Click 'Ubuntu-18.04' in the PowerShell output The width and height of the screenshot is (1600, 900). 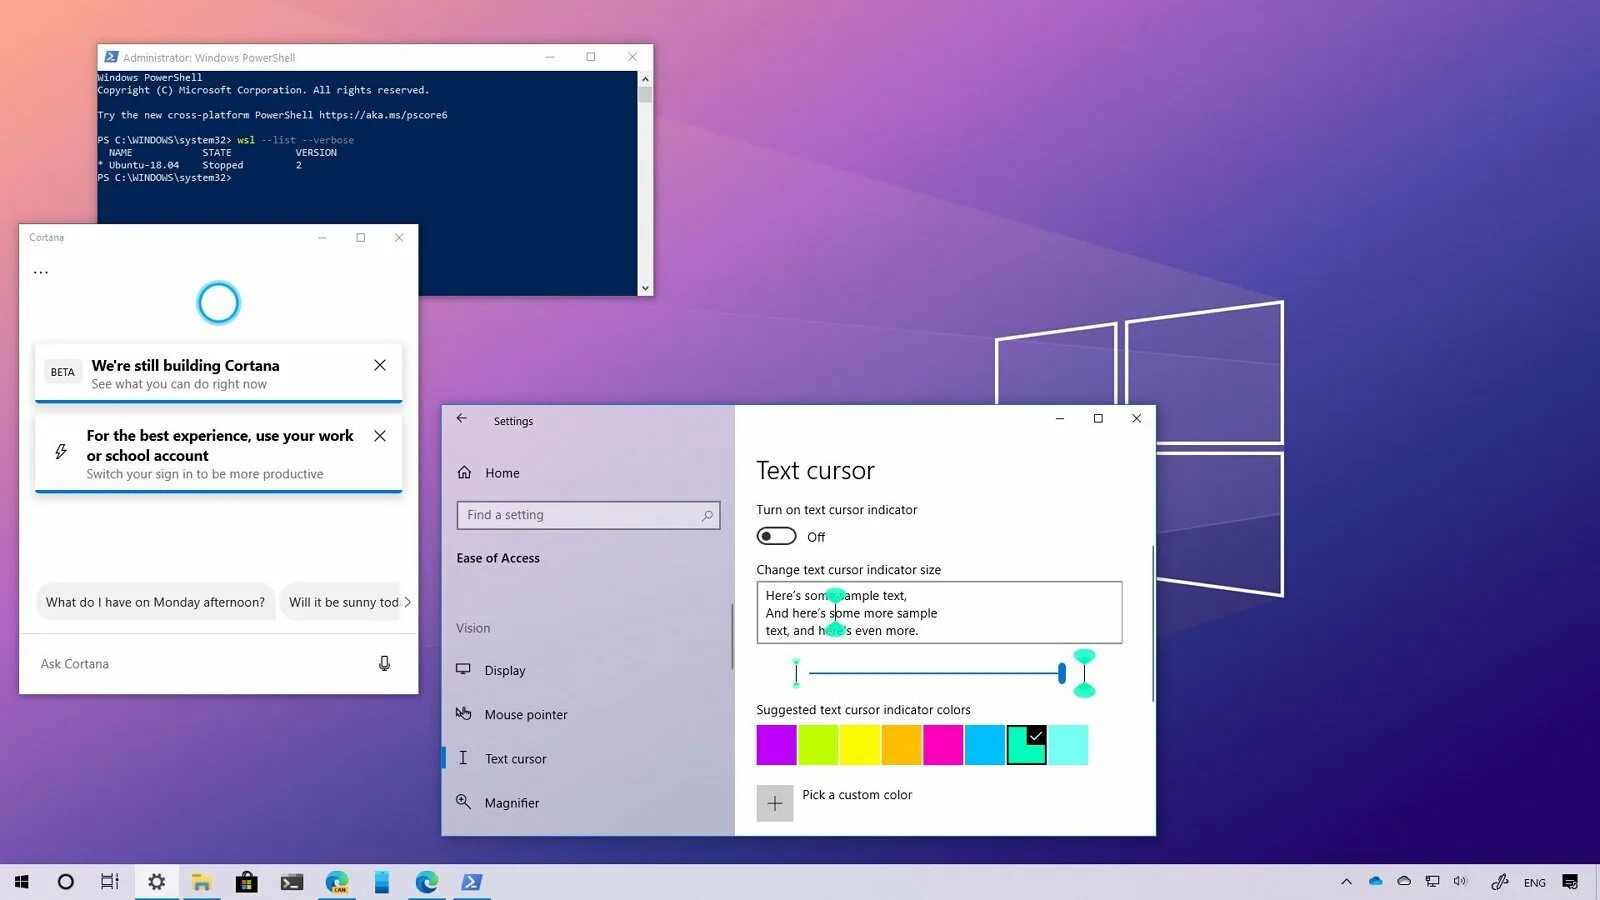[x=144, y=165]
